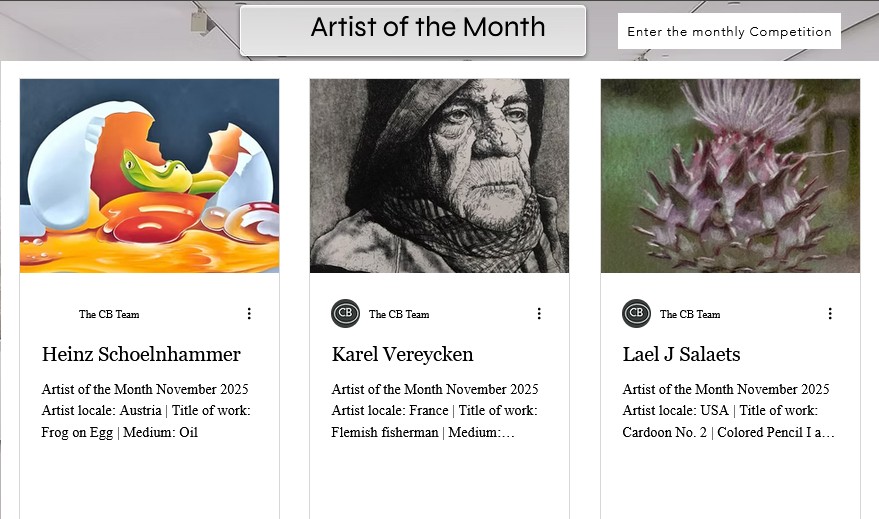Open more actions for Heinz Schoelnhammer post
This screenshot has height=519, width=879.
[x=249, y=314]
